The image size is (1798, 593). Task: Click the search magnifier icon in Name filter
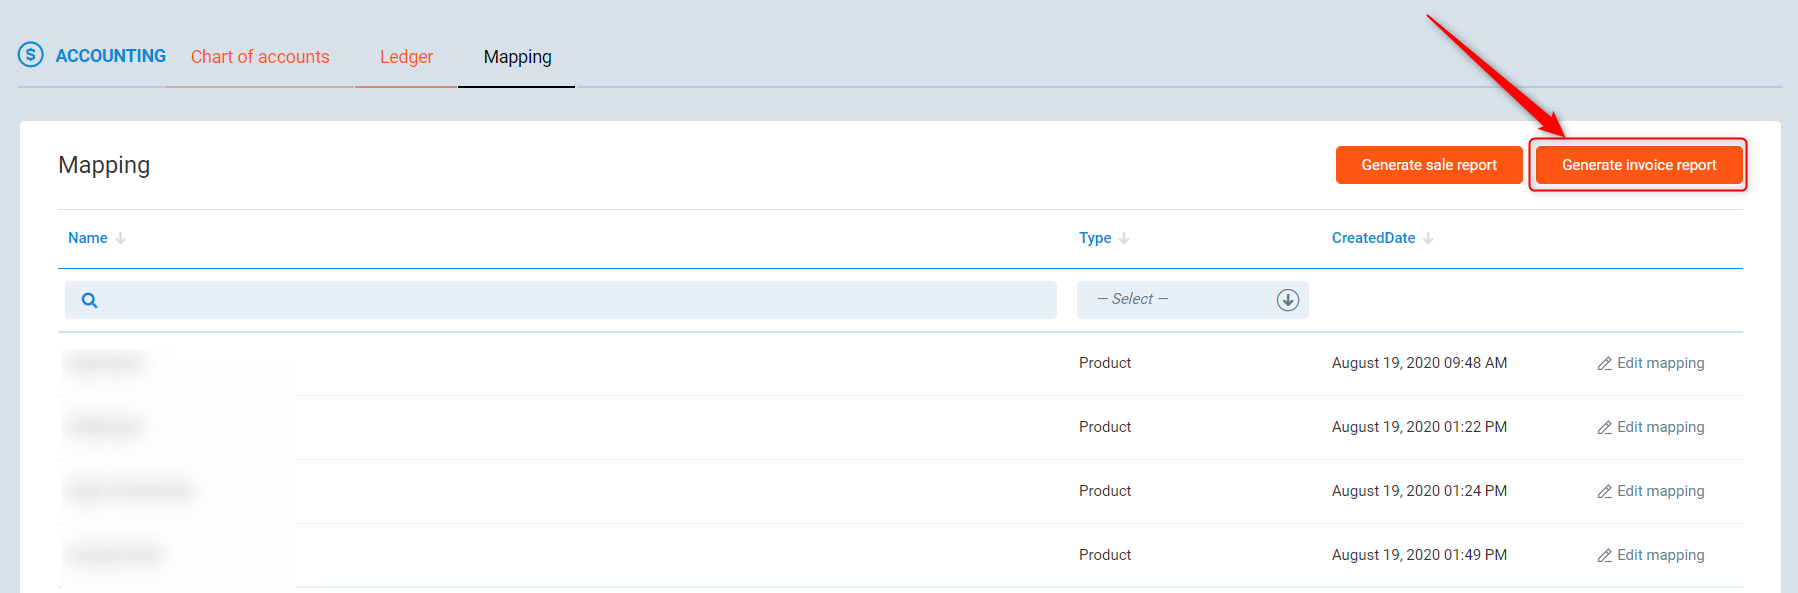click(x=89, y=300)
